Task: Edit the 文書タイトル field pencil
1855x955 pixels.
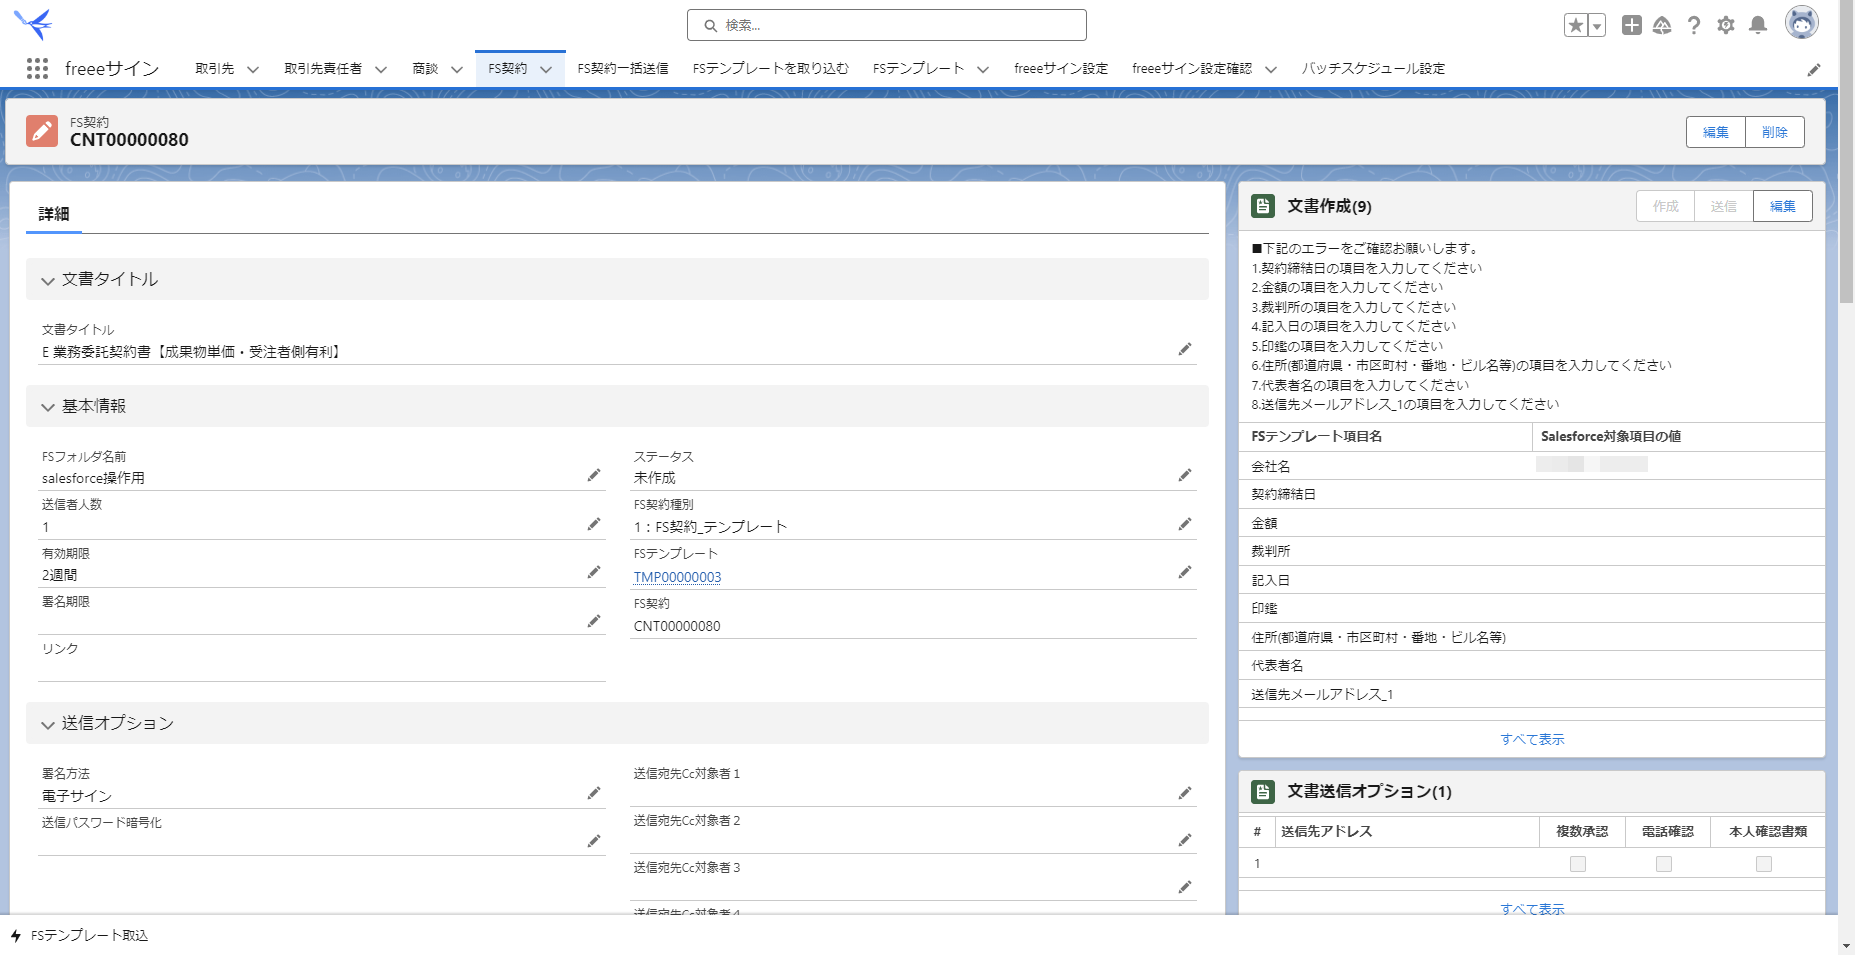Action: (1185, 349)
